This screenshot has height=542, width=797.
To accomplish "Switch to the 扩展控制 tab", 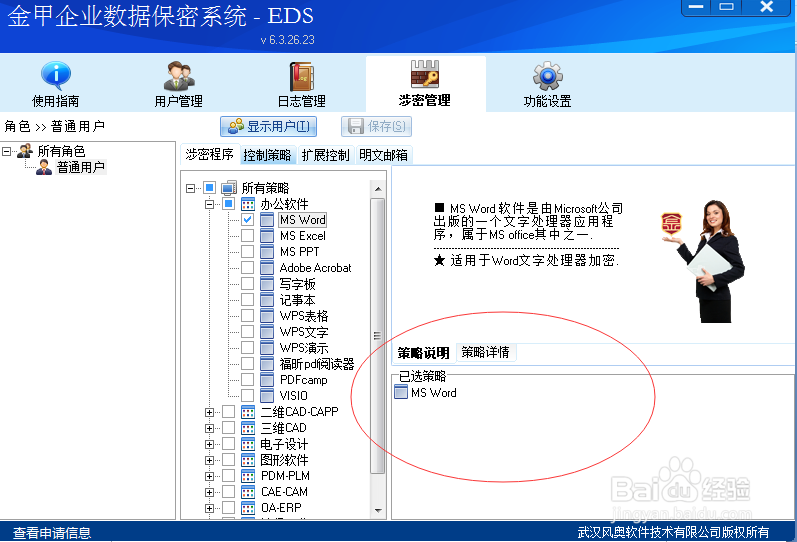I will [325, 155].
